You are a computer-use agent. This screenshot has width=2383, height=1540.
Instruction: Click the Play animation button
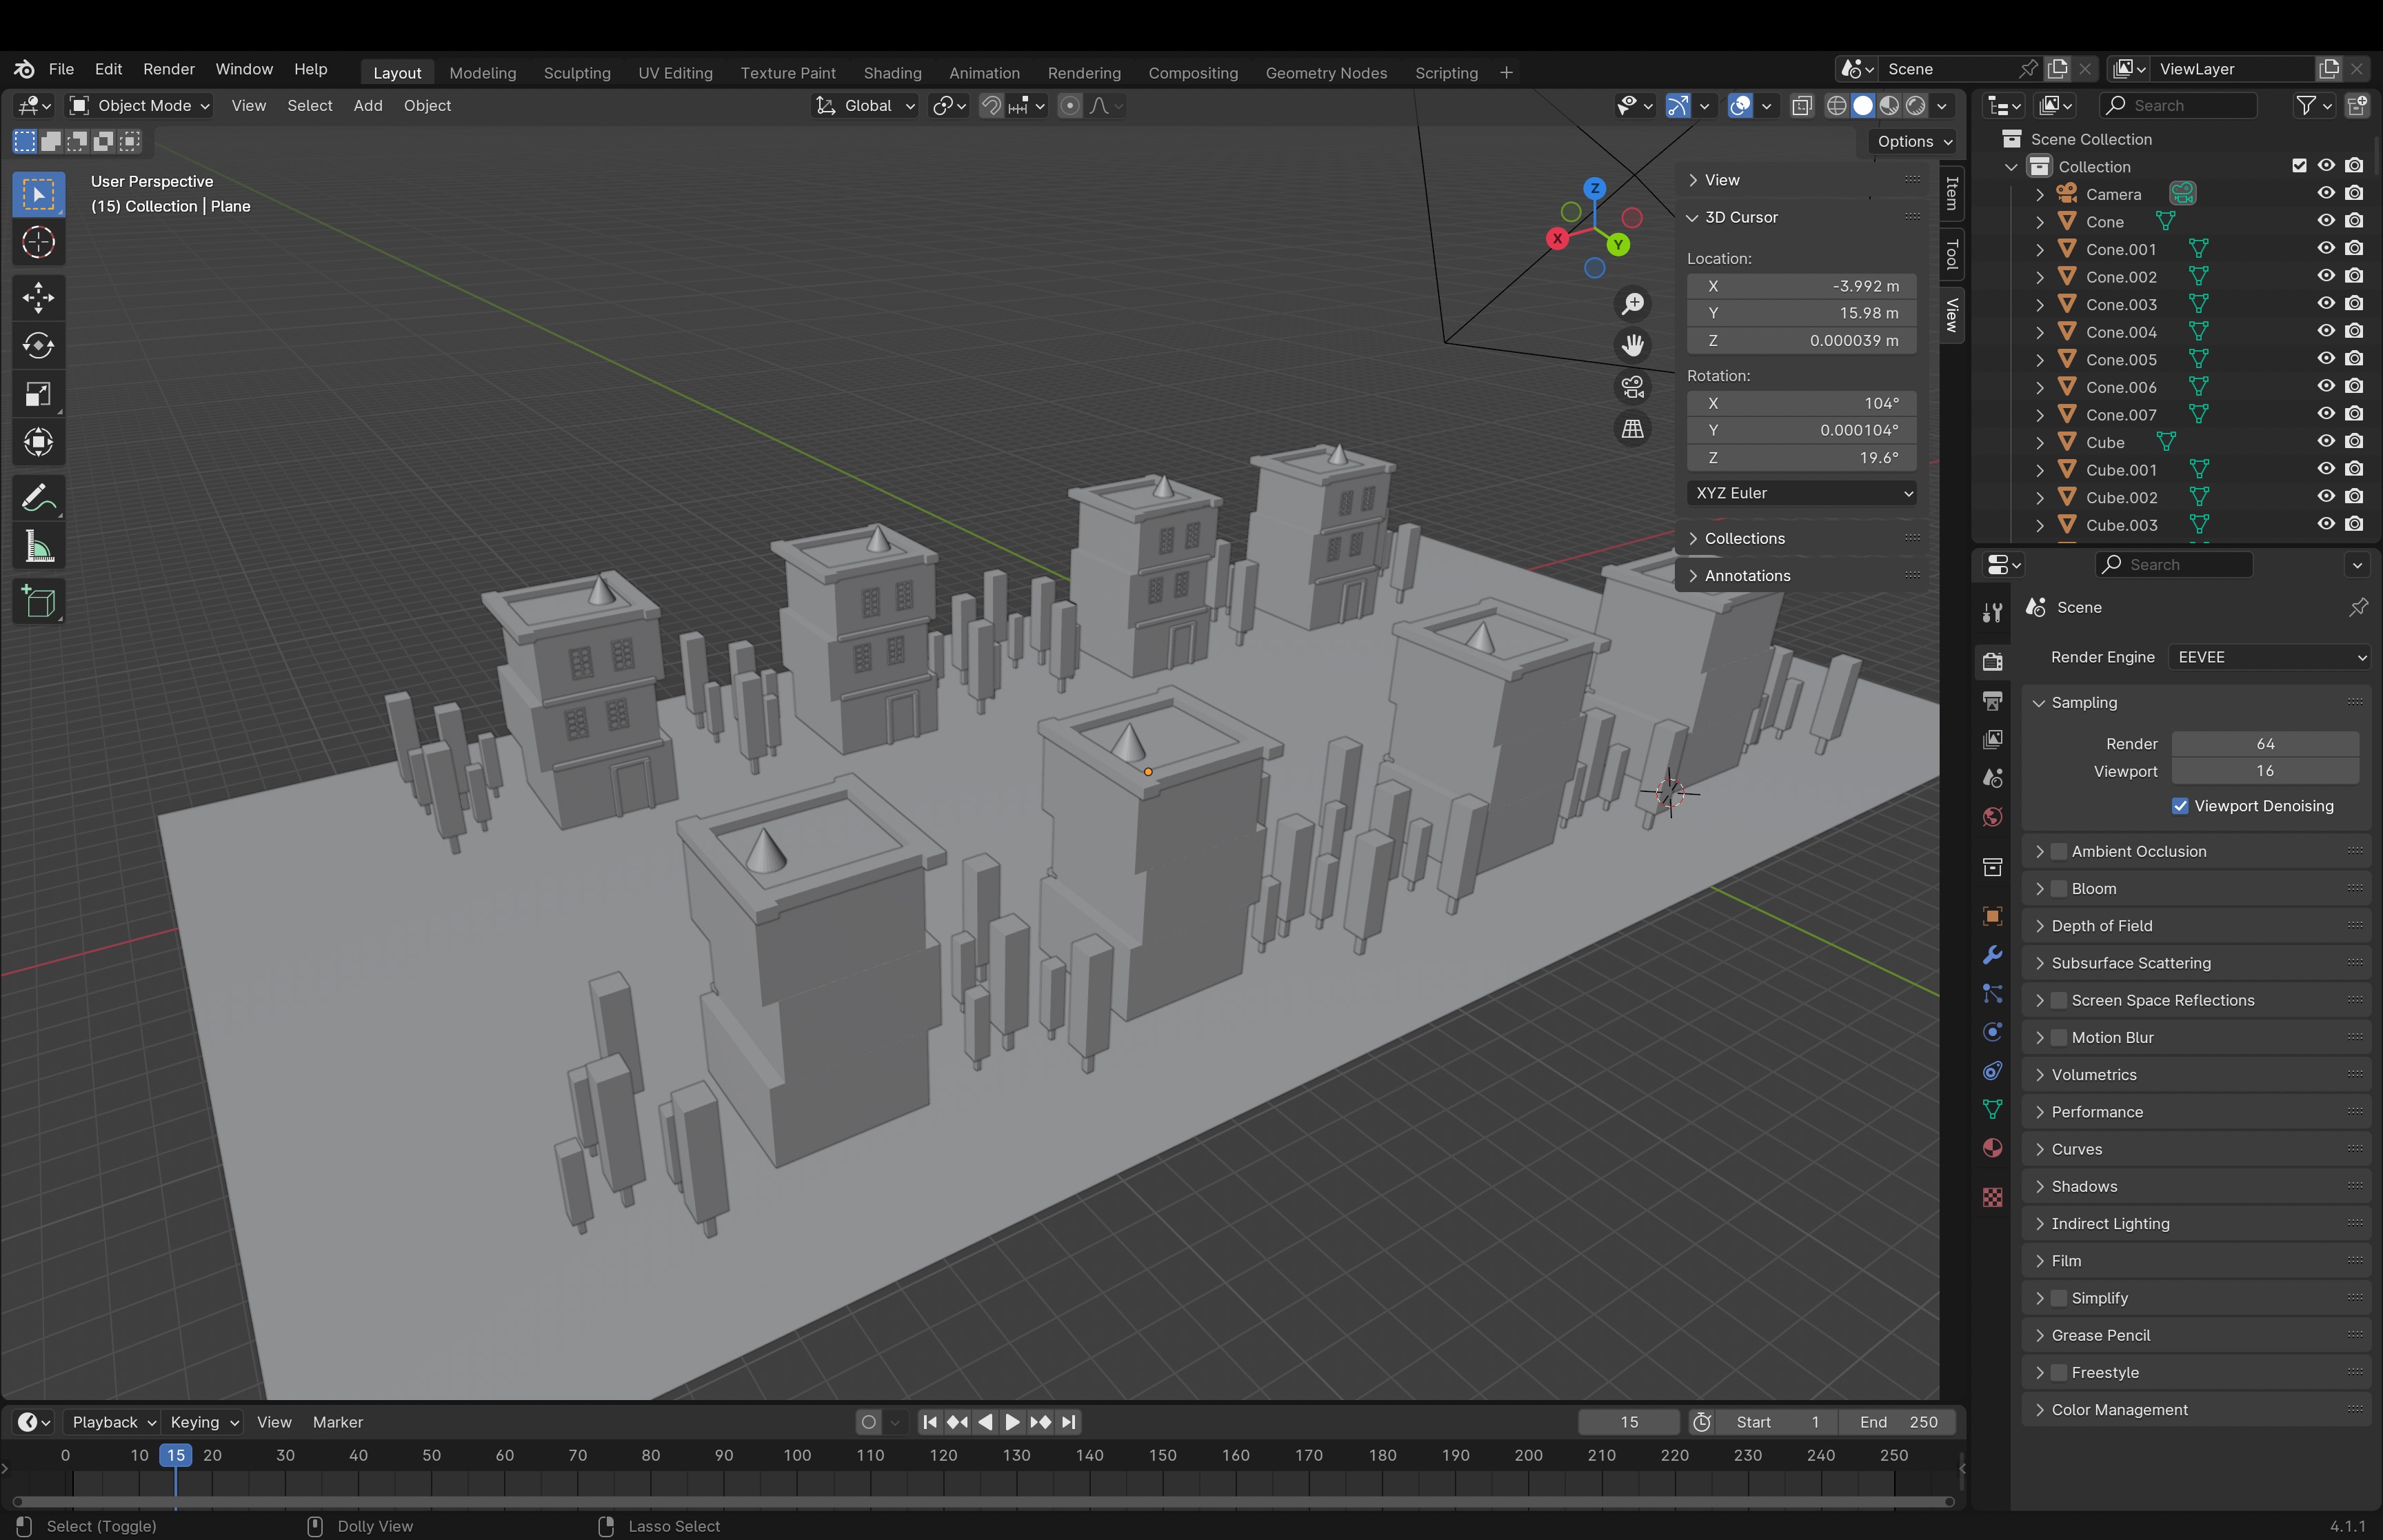(1012, 1422)
